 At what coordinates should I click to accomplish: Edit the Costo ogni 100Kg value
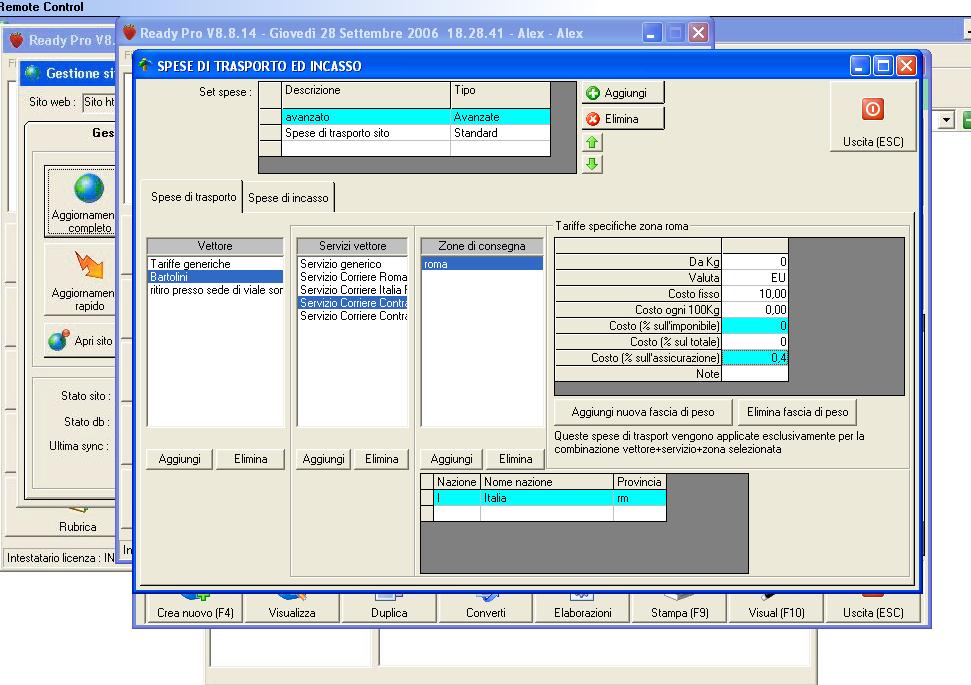755,310
